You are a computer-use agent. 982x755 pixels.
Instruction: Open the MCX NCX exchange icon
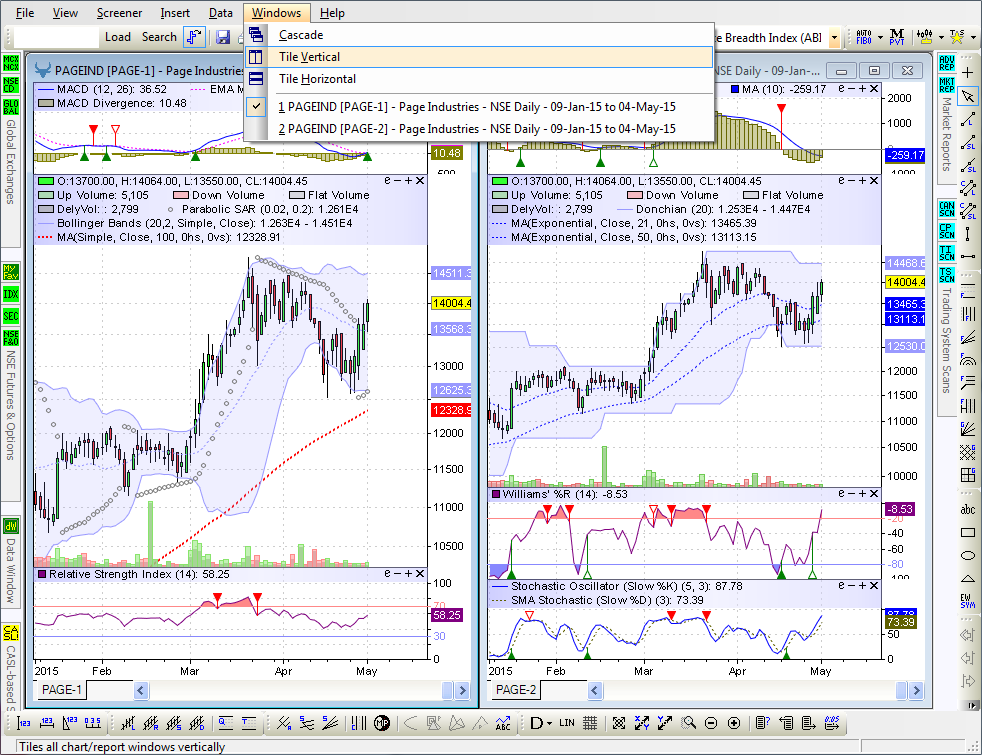point(11,63)
